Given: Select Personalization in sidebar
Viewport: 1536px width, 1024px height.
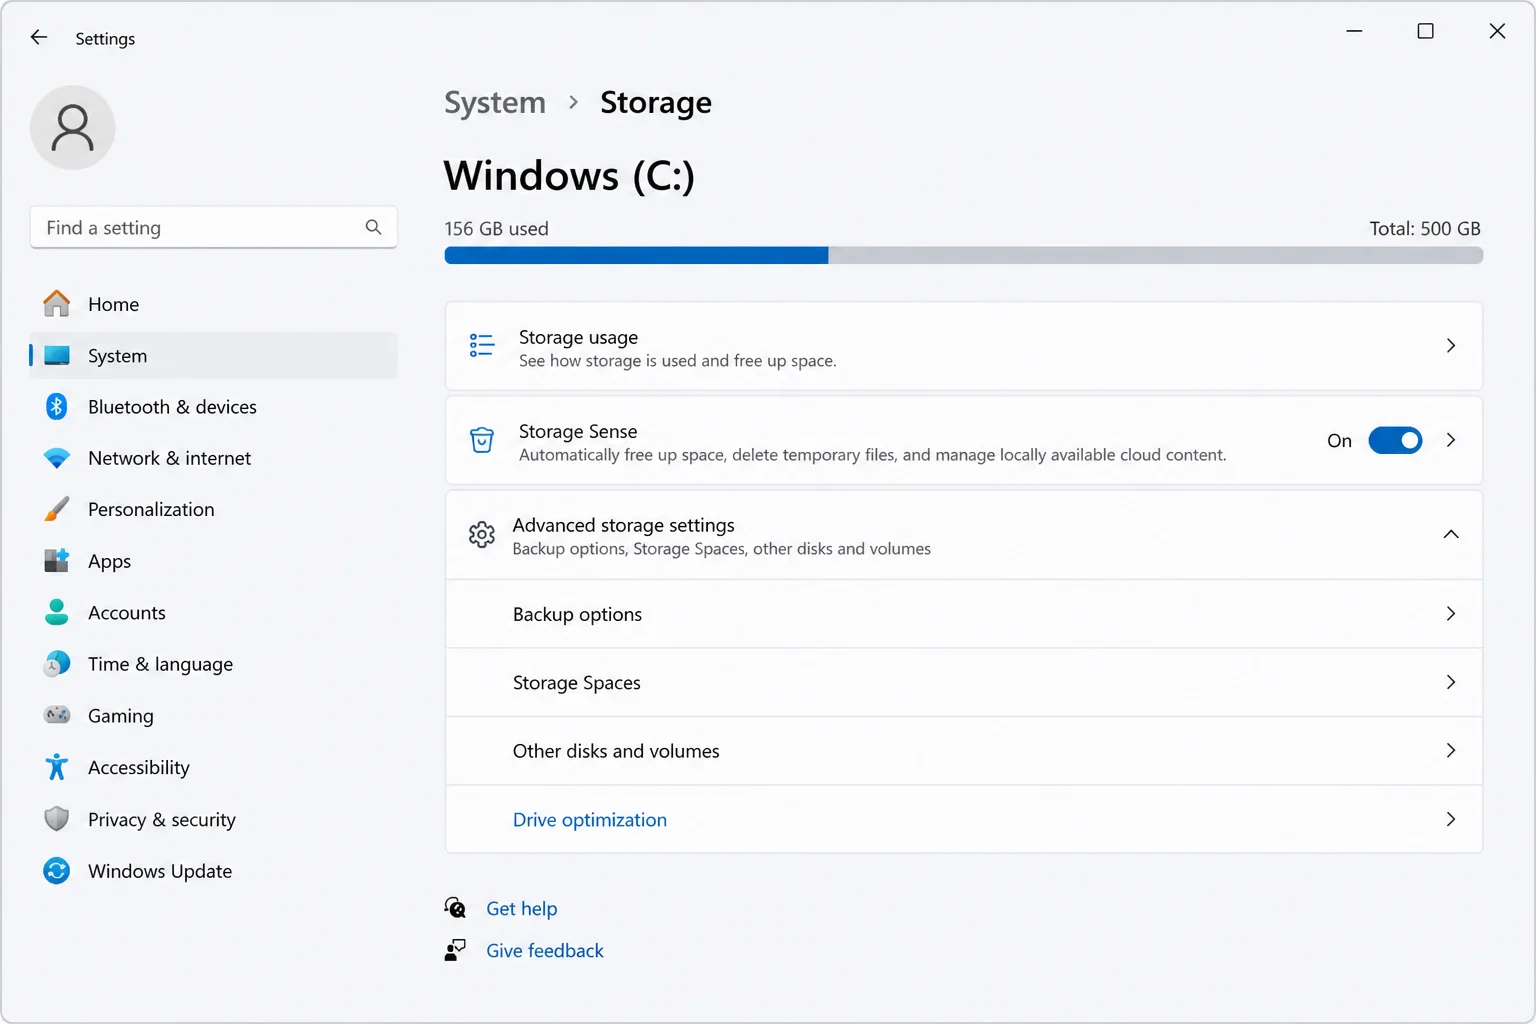Looking at the screenshot, I should (x=213, y=509).
